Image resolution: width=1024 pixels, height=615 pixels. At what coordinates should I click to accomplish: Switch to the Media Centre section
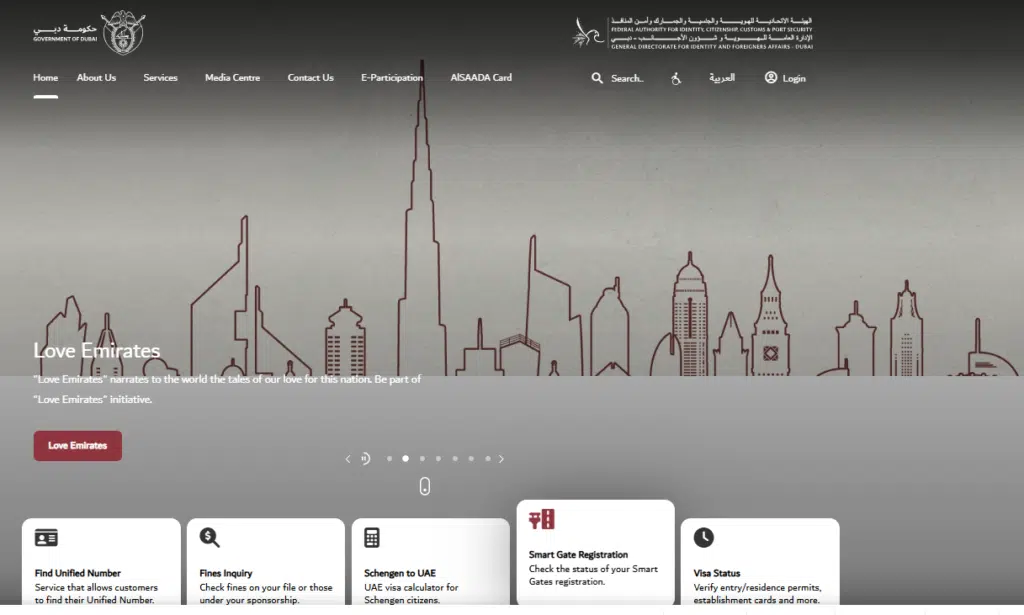(x=232, y=77)
